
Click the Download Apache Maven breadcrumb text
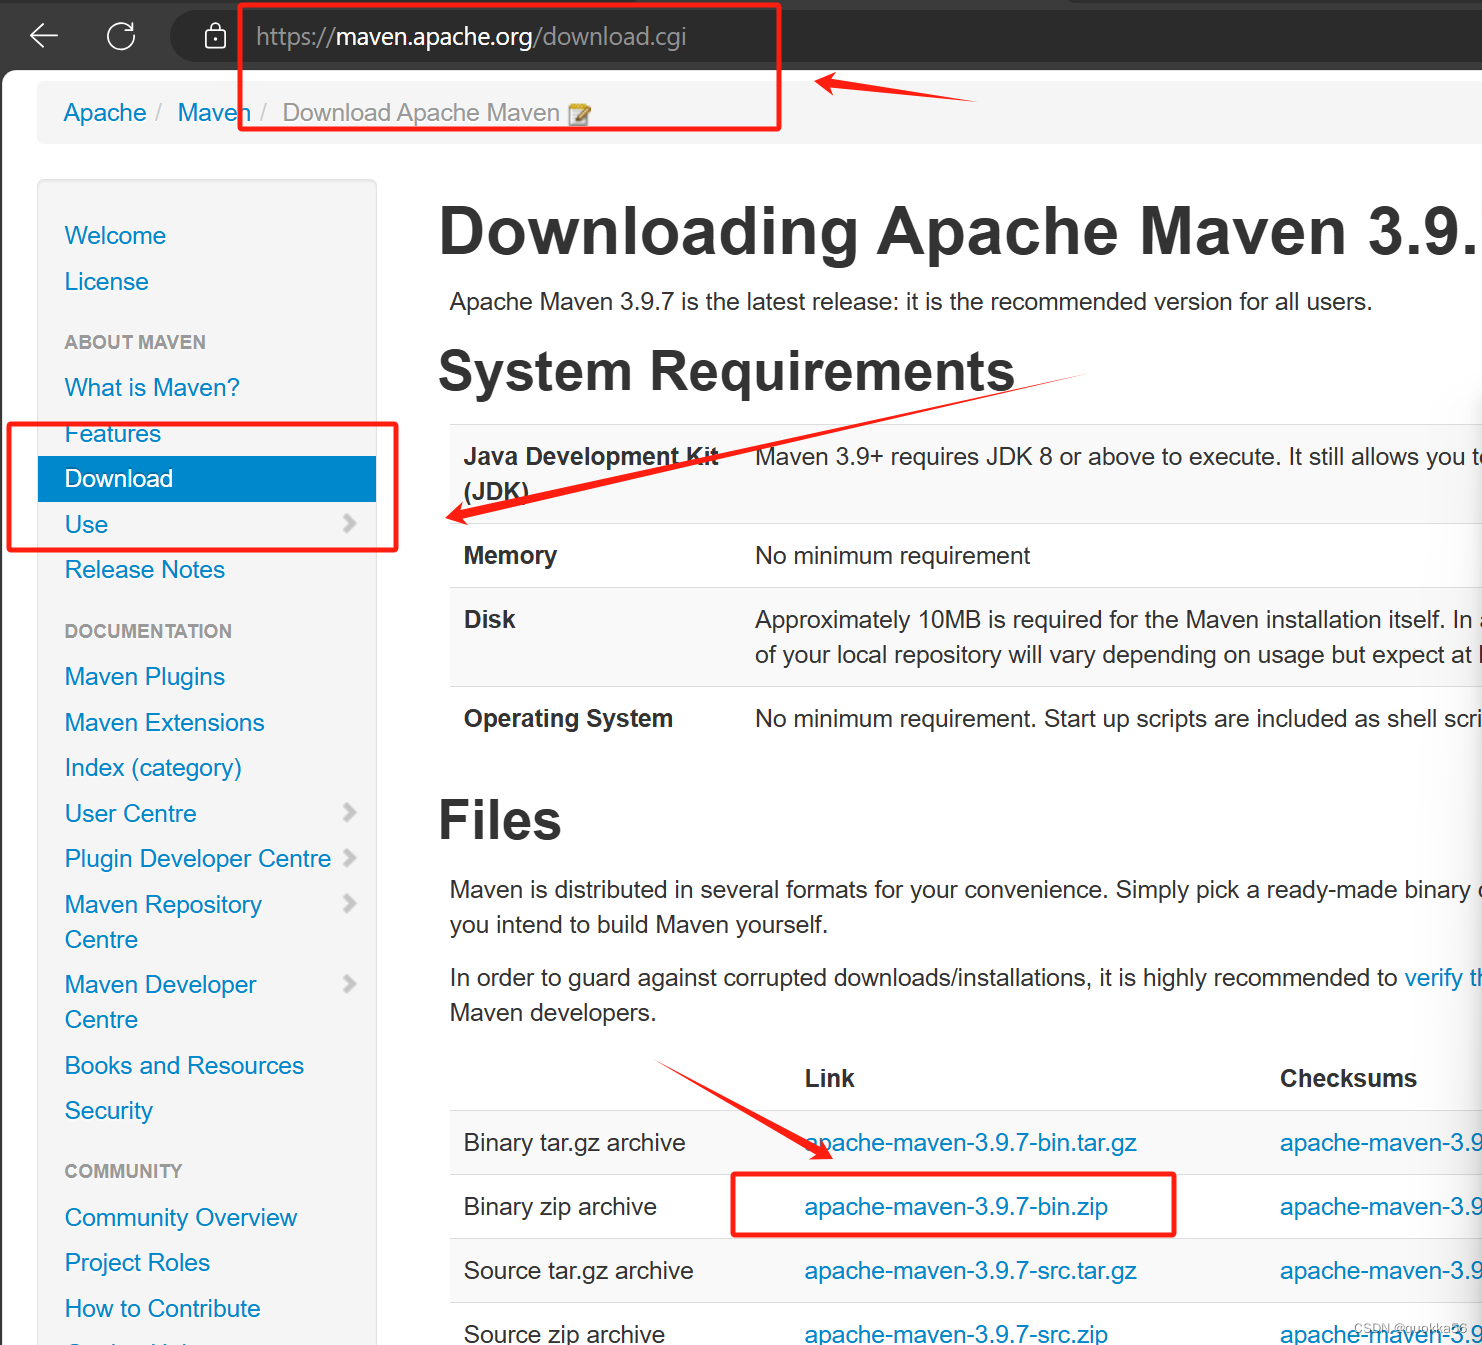tap(421, 113)
